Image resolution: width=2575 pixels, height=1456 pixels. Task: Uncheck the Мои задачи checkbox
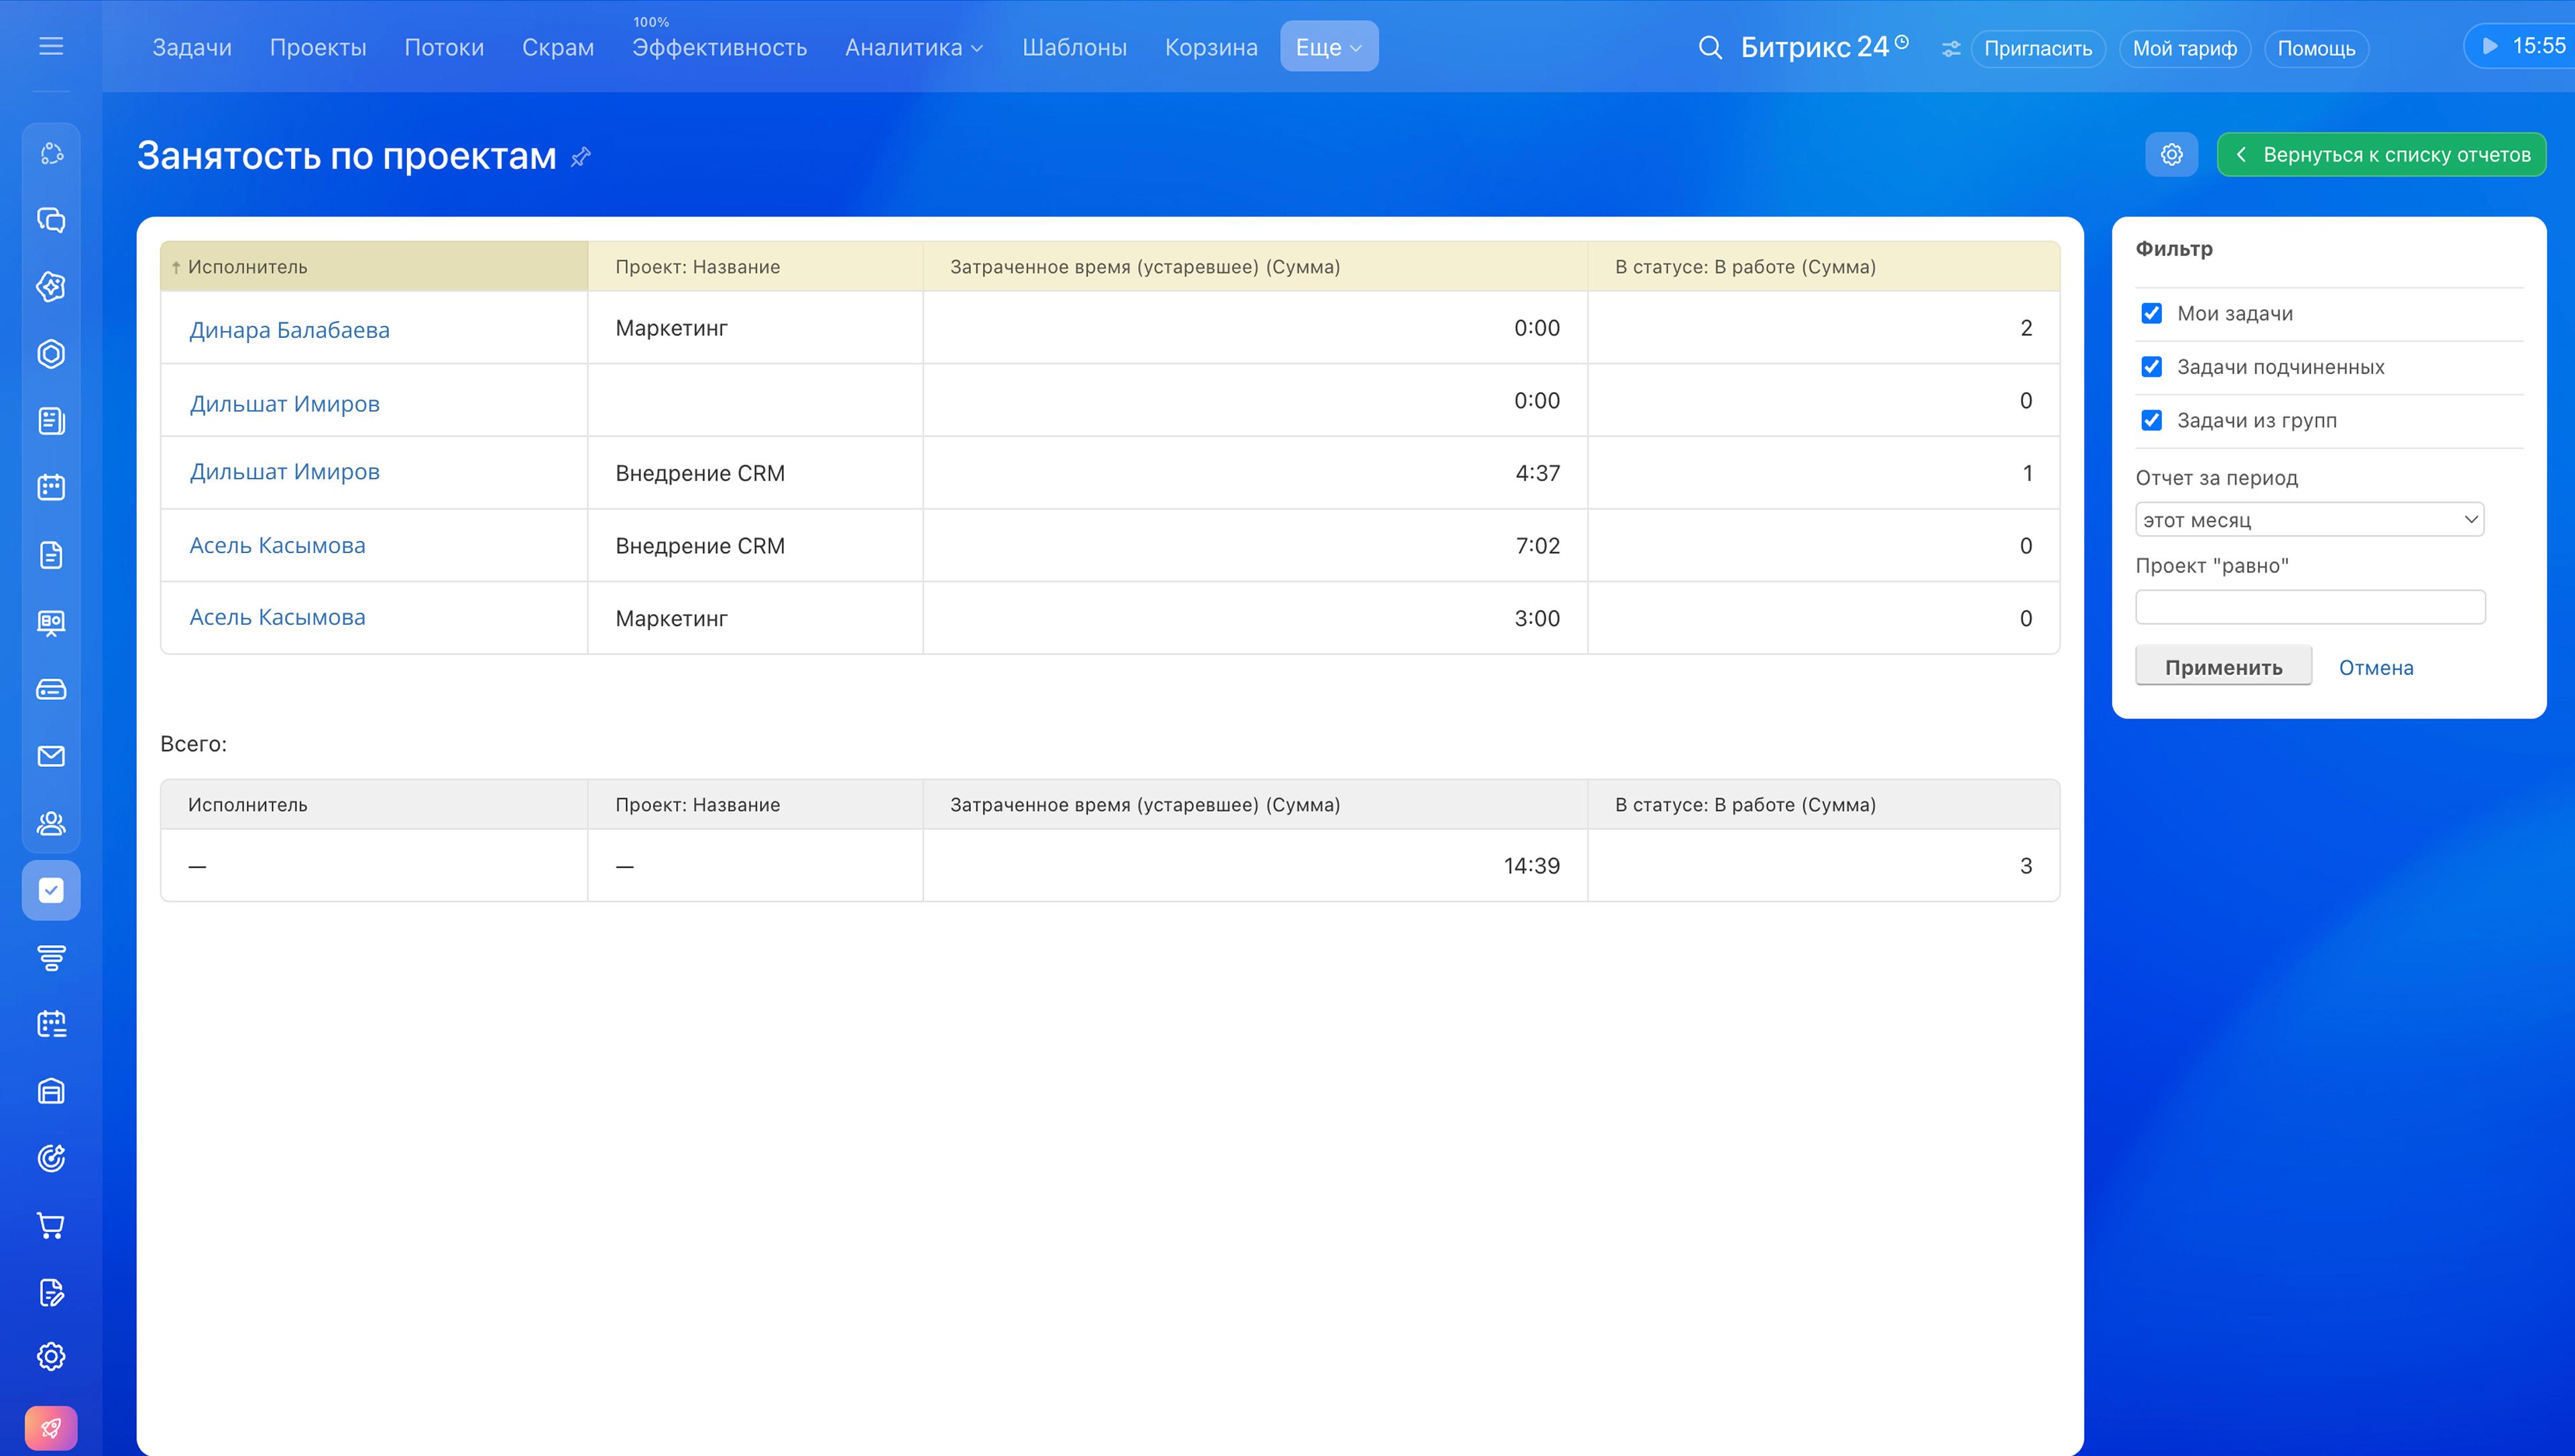[x=2152, y=314]
